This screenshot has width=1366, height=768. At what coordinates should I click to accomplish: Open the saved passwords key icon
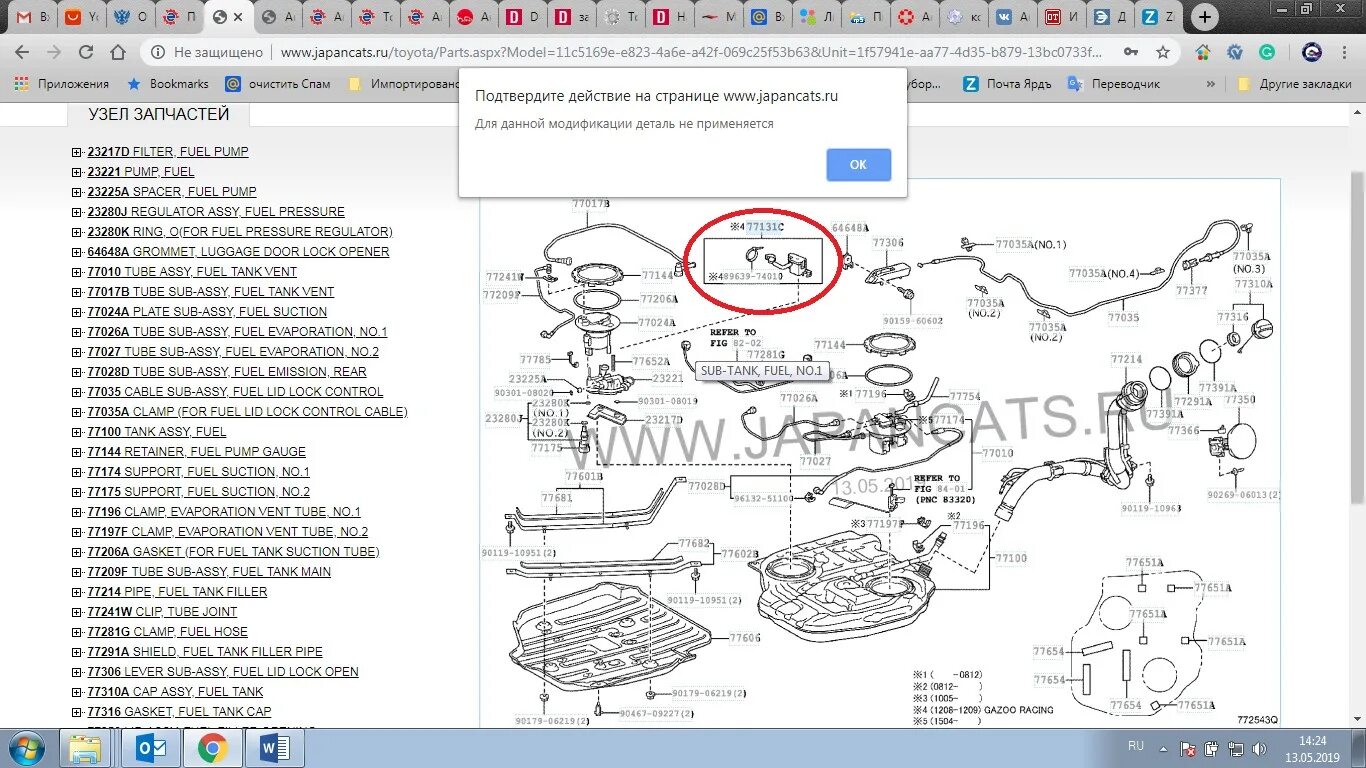click(1130, 52)
